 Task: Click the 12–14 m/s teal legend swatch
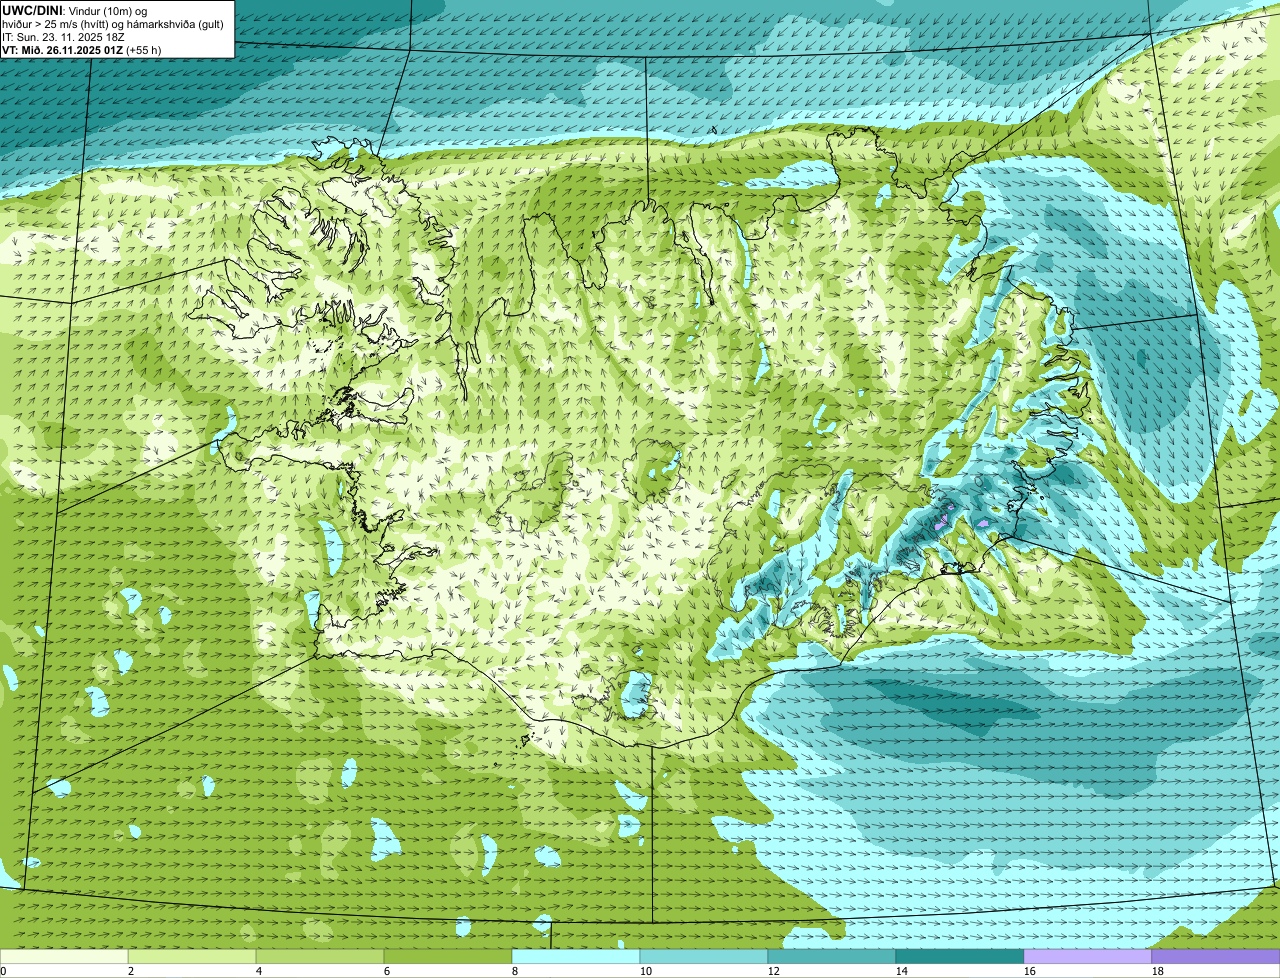pos(832,957)
